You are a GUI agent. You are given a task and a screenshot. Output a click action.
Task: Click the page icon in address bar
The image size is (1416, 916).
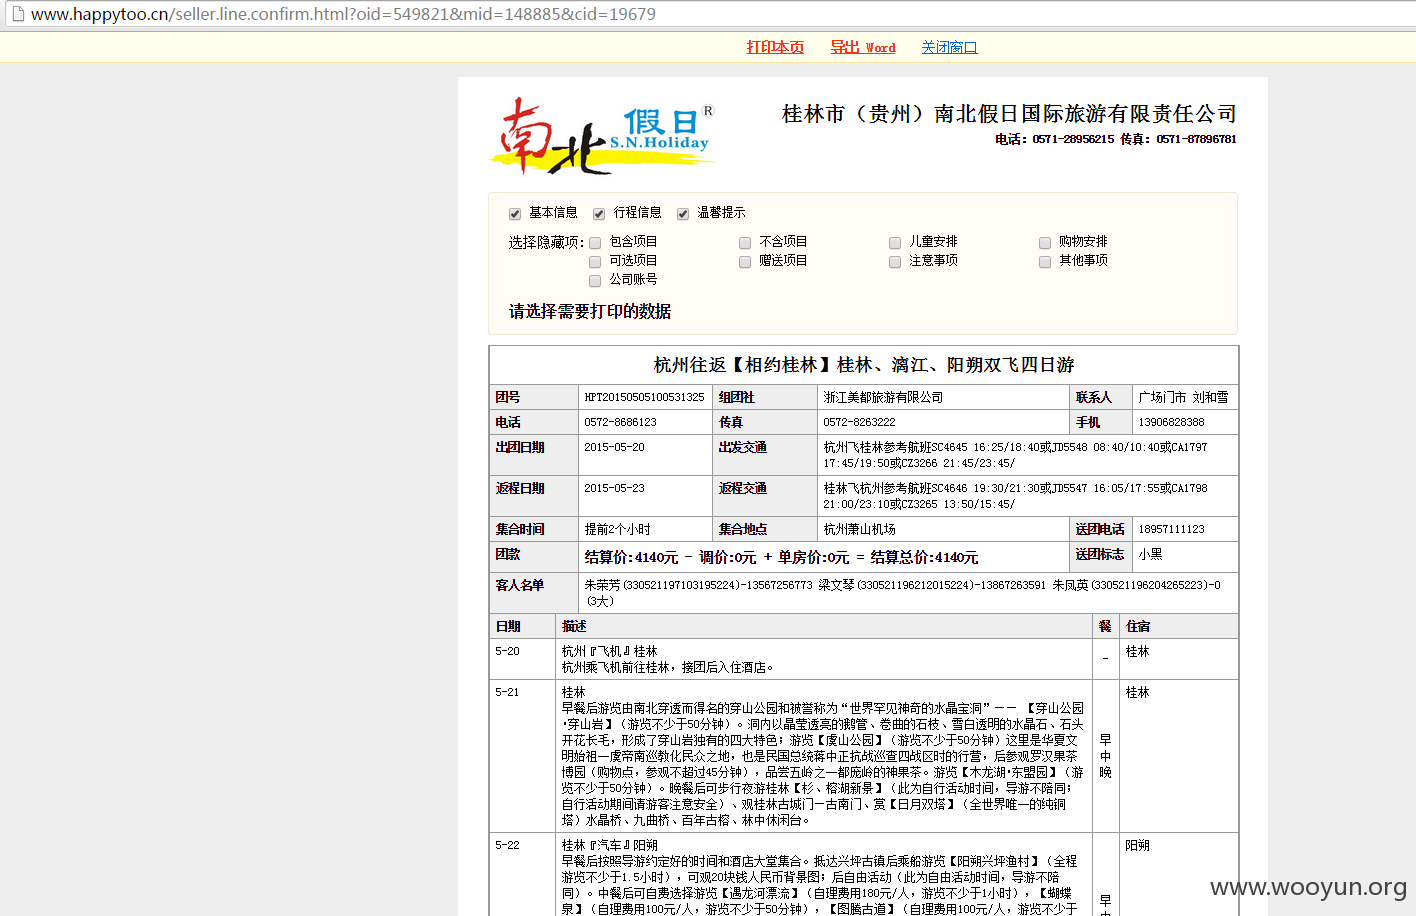click(x=17, y=14)
